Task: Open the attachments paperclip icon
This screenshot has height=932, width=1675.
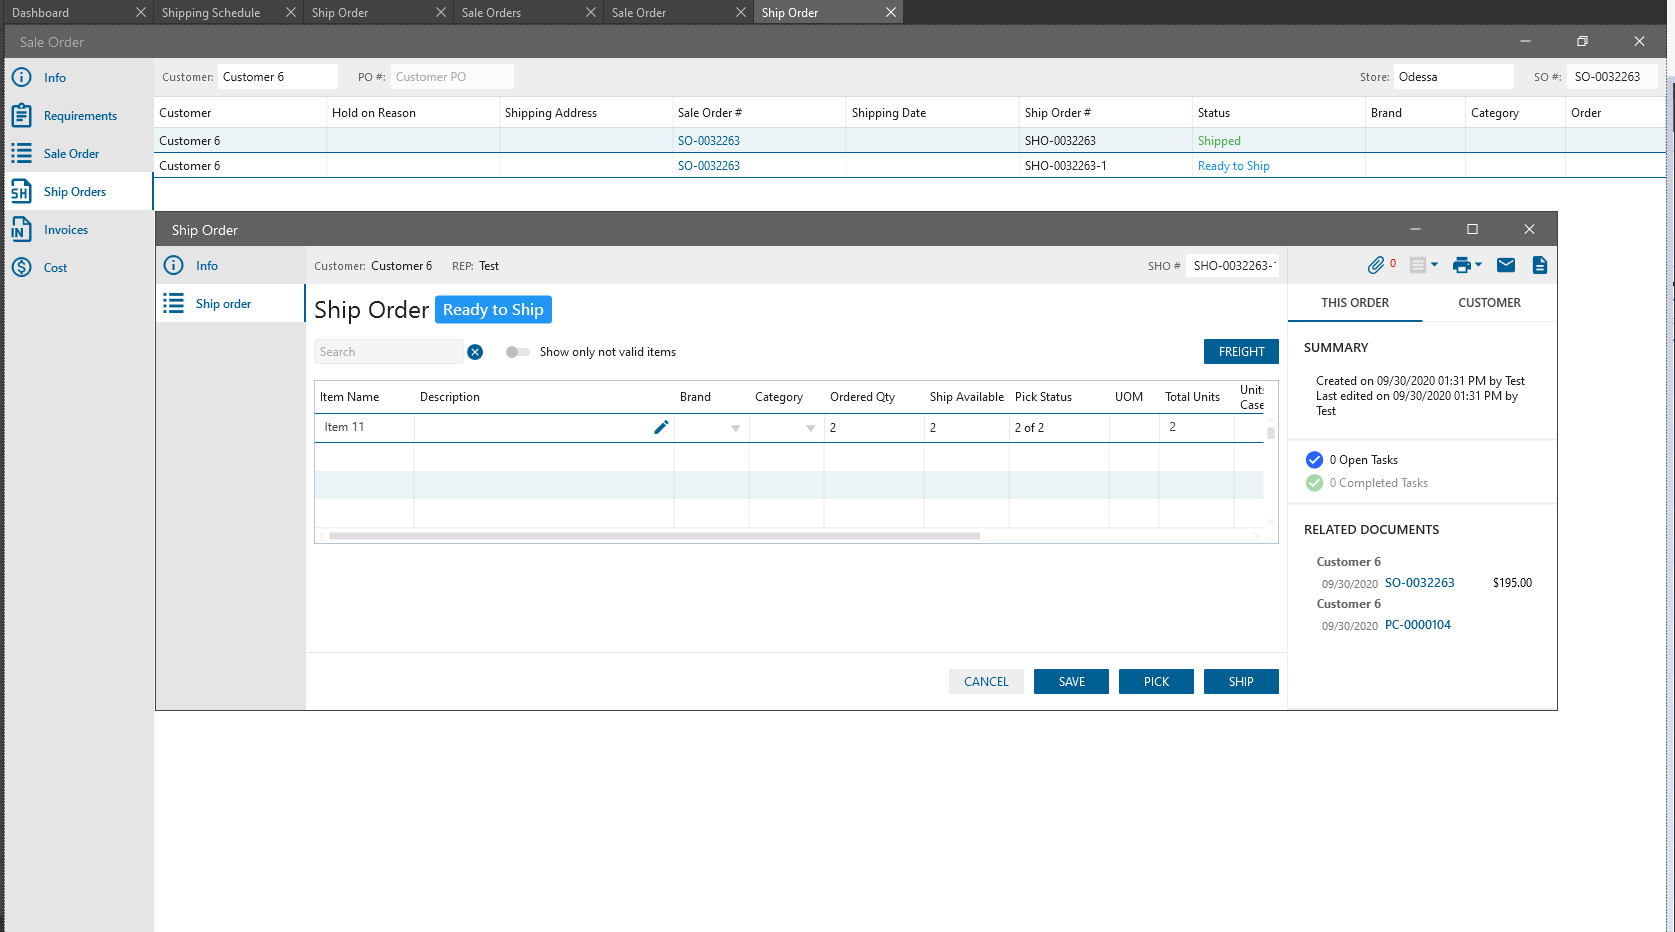Action: click(1376, 265)
